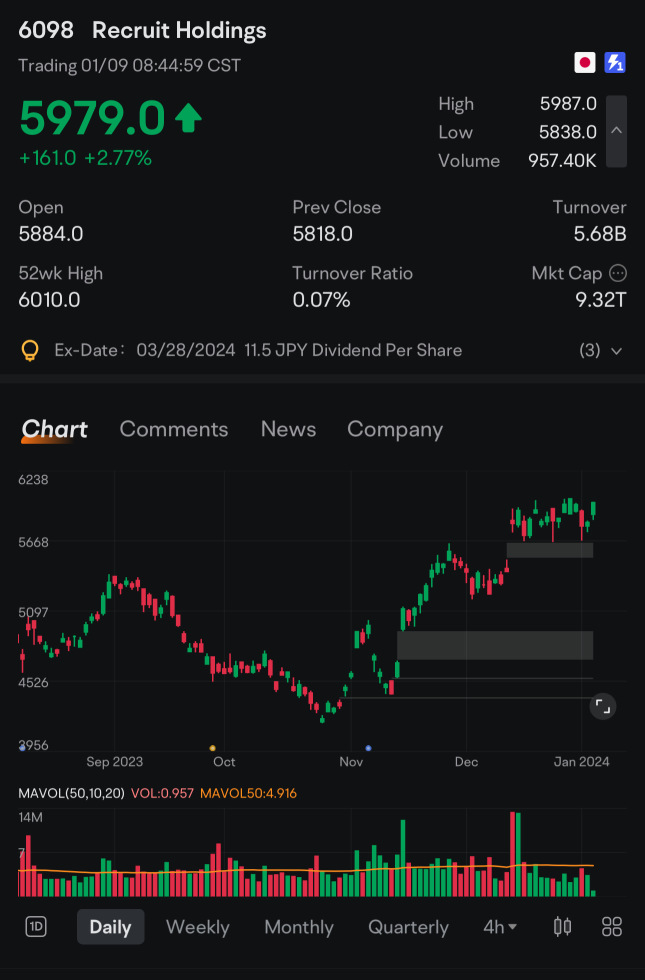645x980 pixels.
Task: Tap the dividend notice count (3)
Action: [590, 351]
